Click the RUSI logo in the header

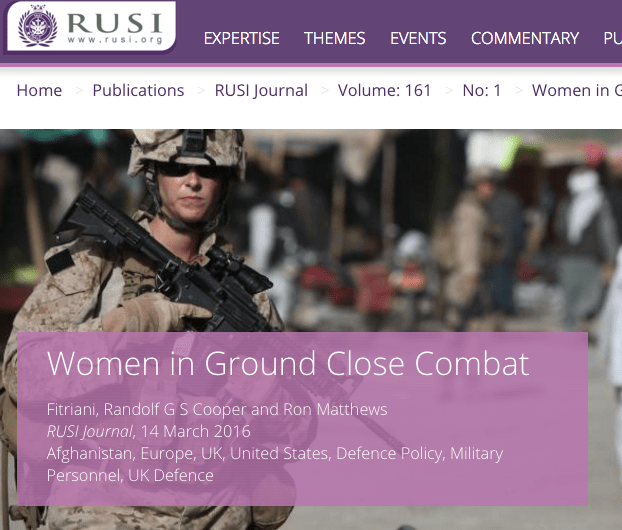tap(91, 26)
